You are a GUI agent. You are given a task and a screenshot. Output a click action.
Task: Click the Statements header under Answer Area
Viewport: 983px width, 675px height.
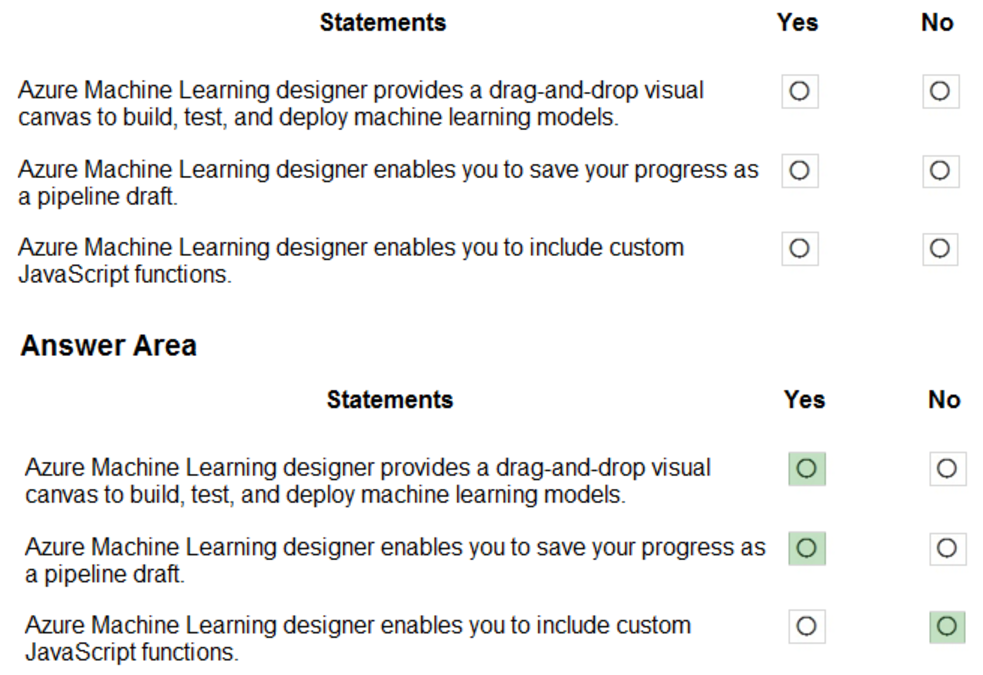click(x=390, y=400)
